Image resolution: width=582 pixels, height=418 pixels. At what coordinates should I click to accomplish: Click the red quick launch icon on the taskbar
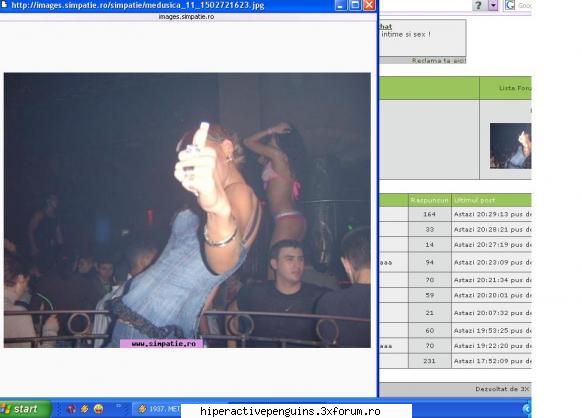coord(71,409)
